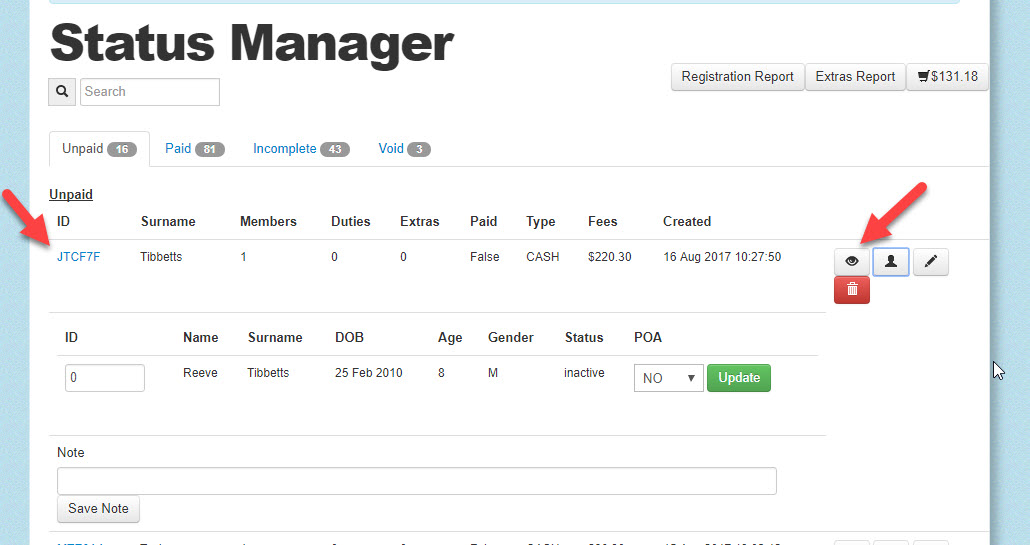Expand the POA dropdown showing NO
The width and height of the screenshot is (1030, 545).
[669, 378]
